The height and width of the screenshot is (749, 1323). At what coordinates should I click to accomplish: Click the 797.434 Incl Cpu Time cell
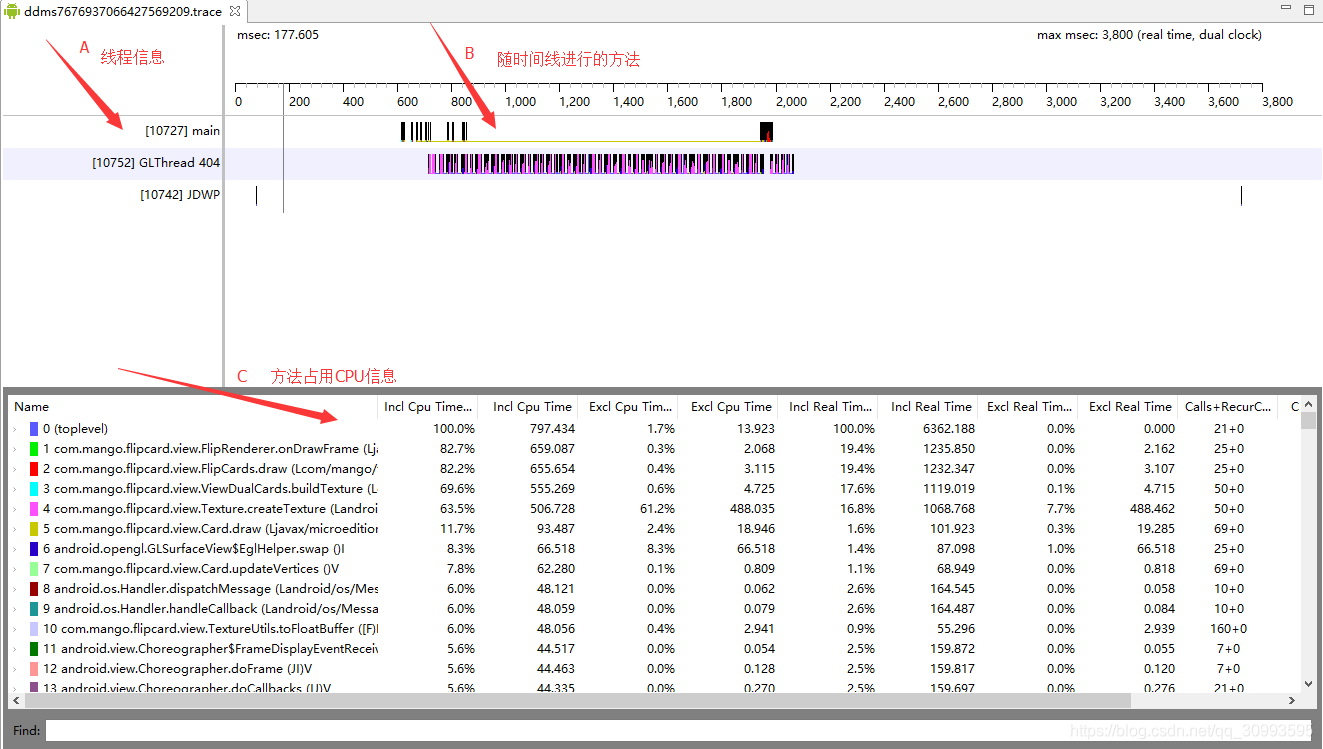pos(552,429)
